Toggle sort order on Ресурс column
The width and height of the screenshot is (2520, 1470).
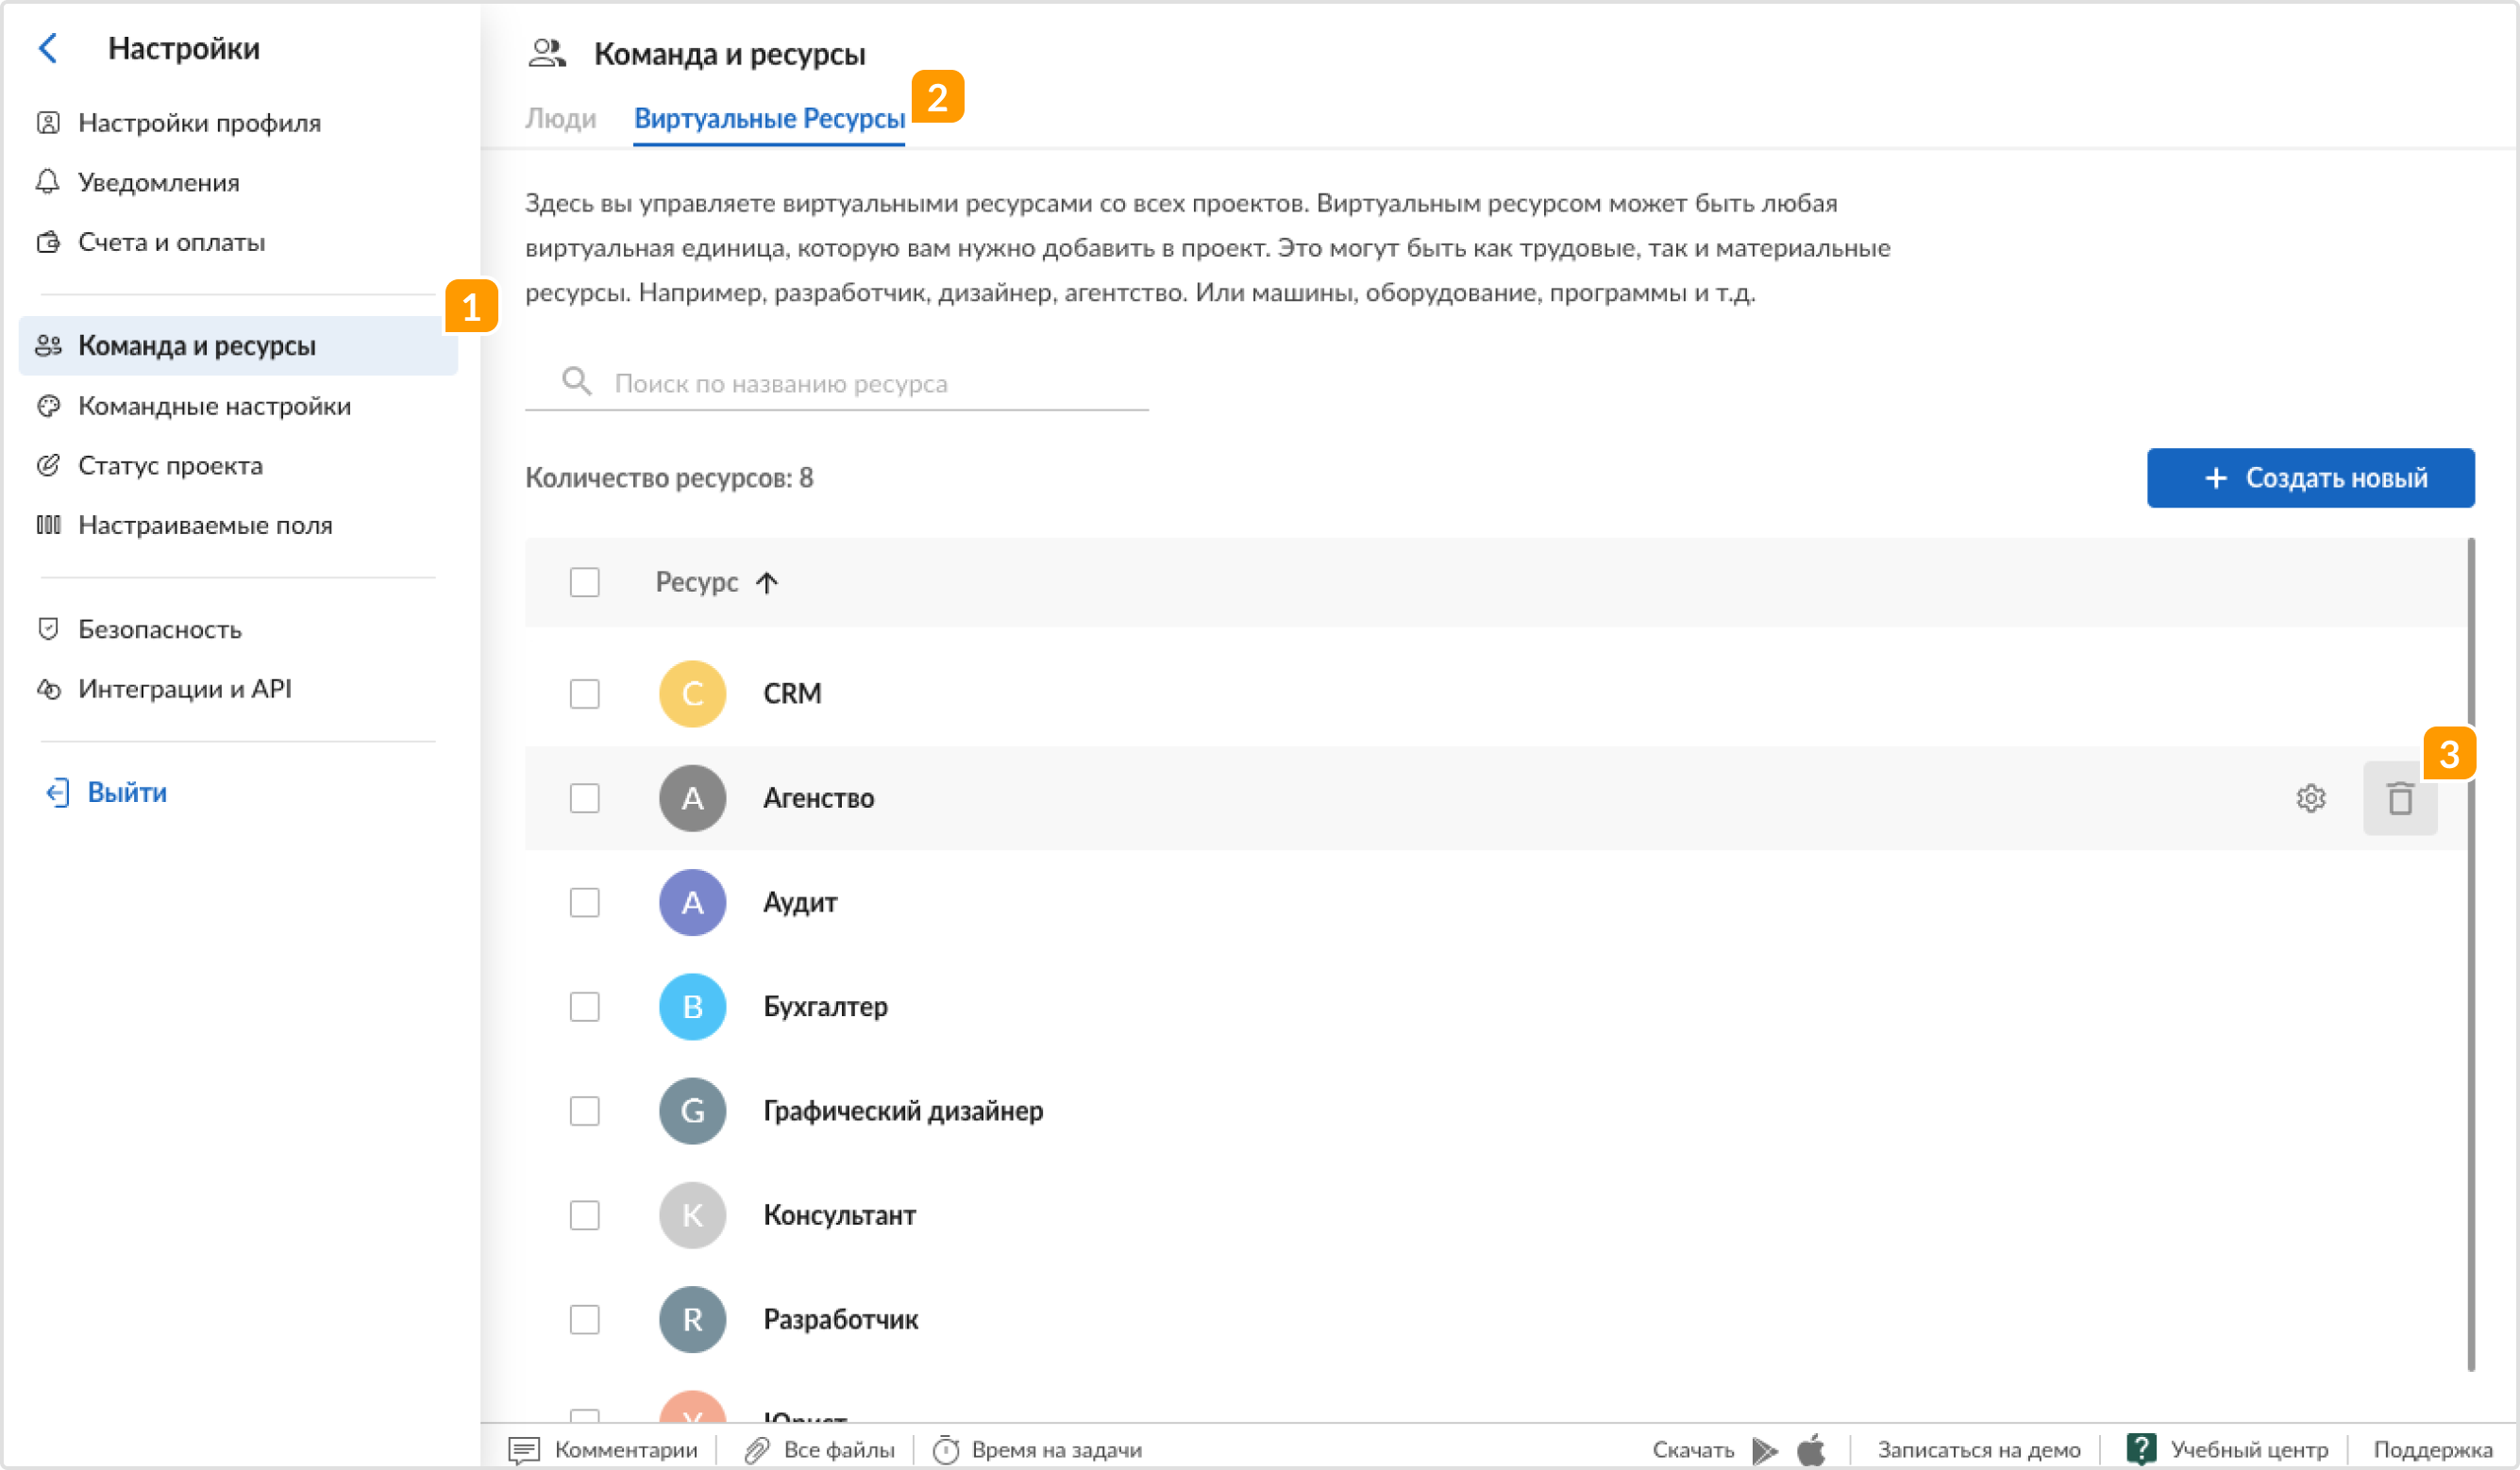click(x=716, y=582)
